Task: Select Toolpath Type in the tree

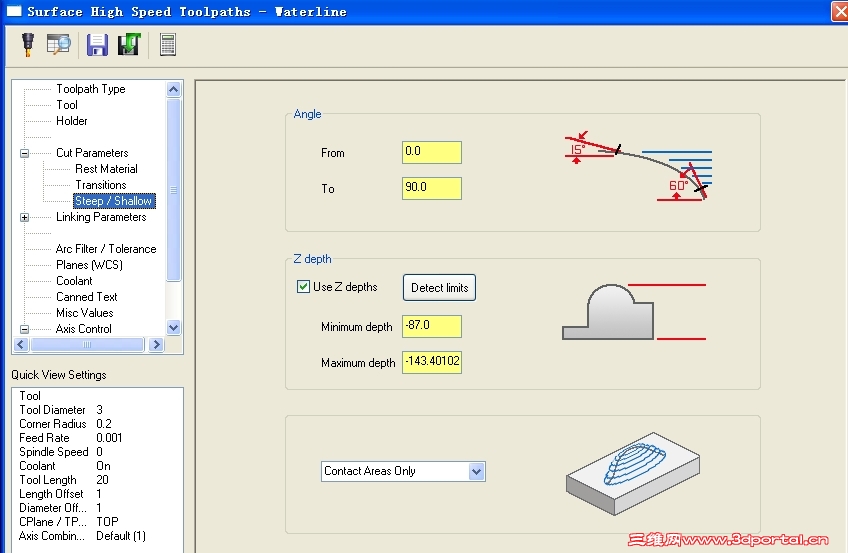Action: (90, 89)
